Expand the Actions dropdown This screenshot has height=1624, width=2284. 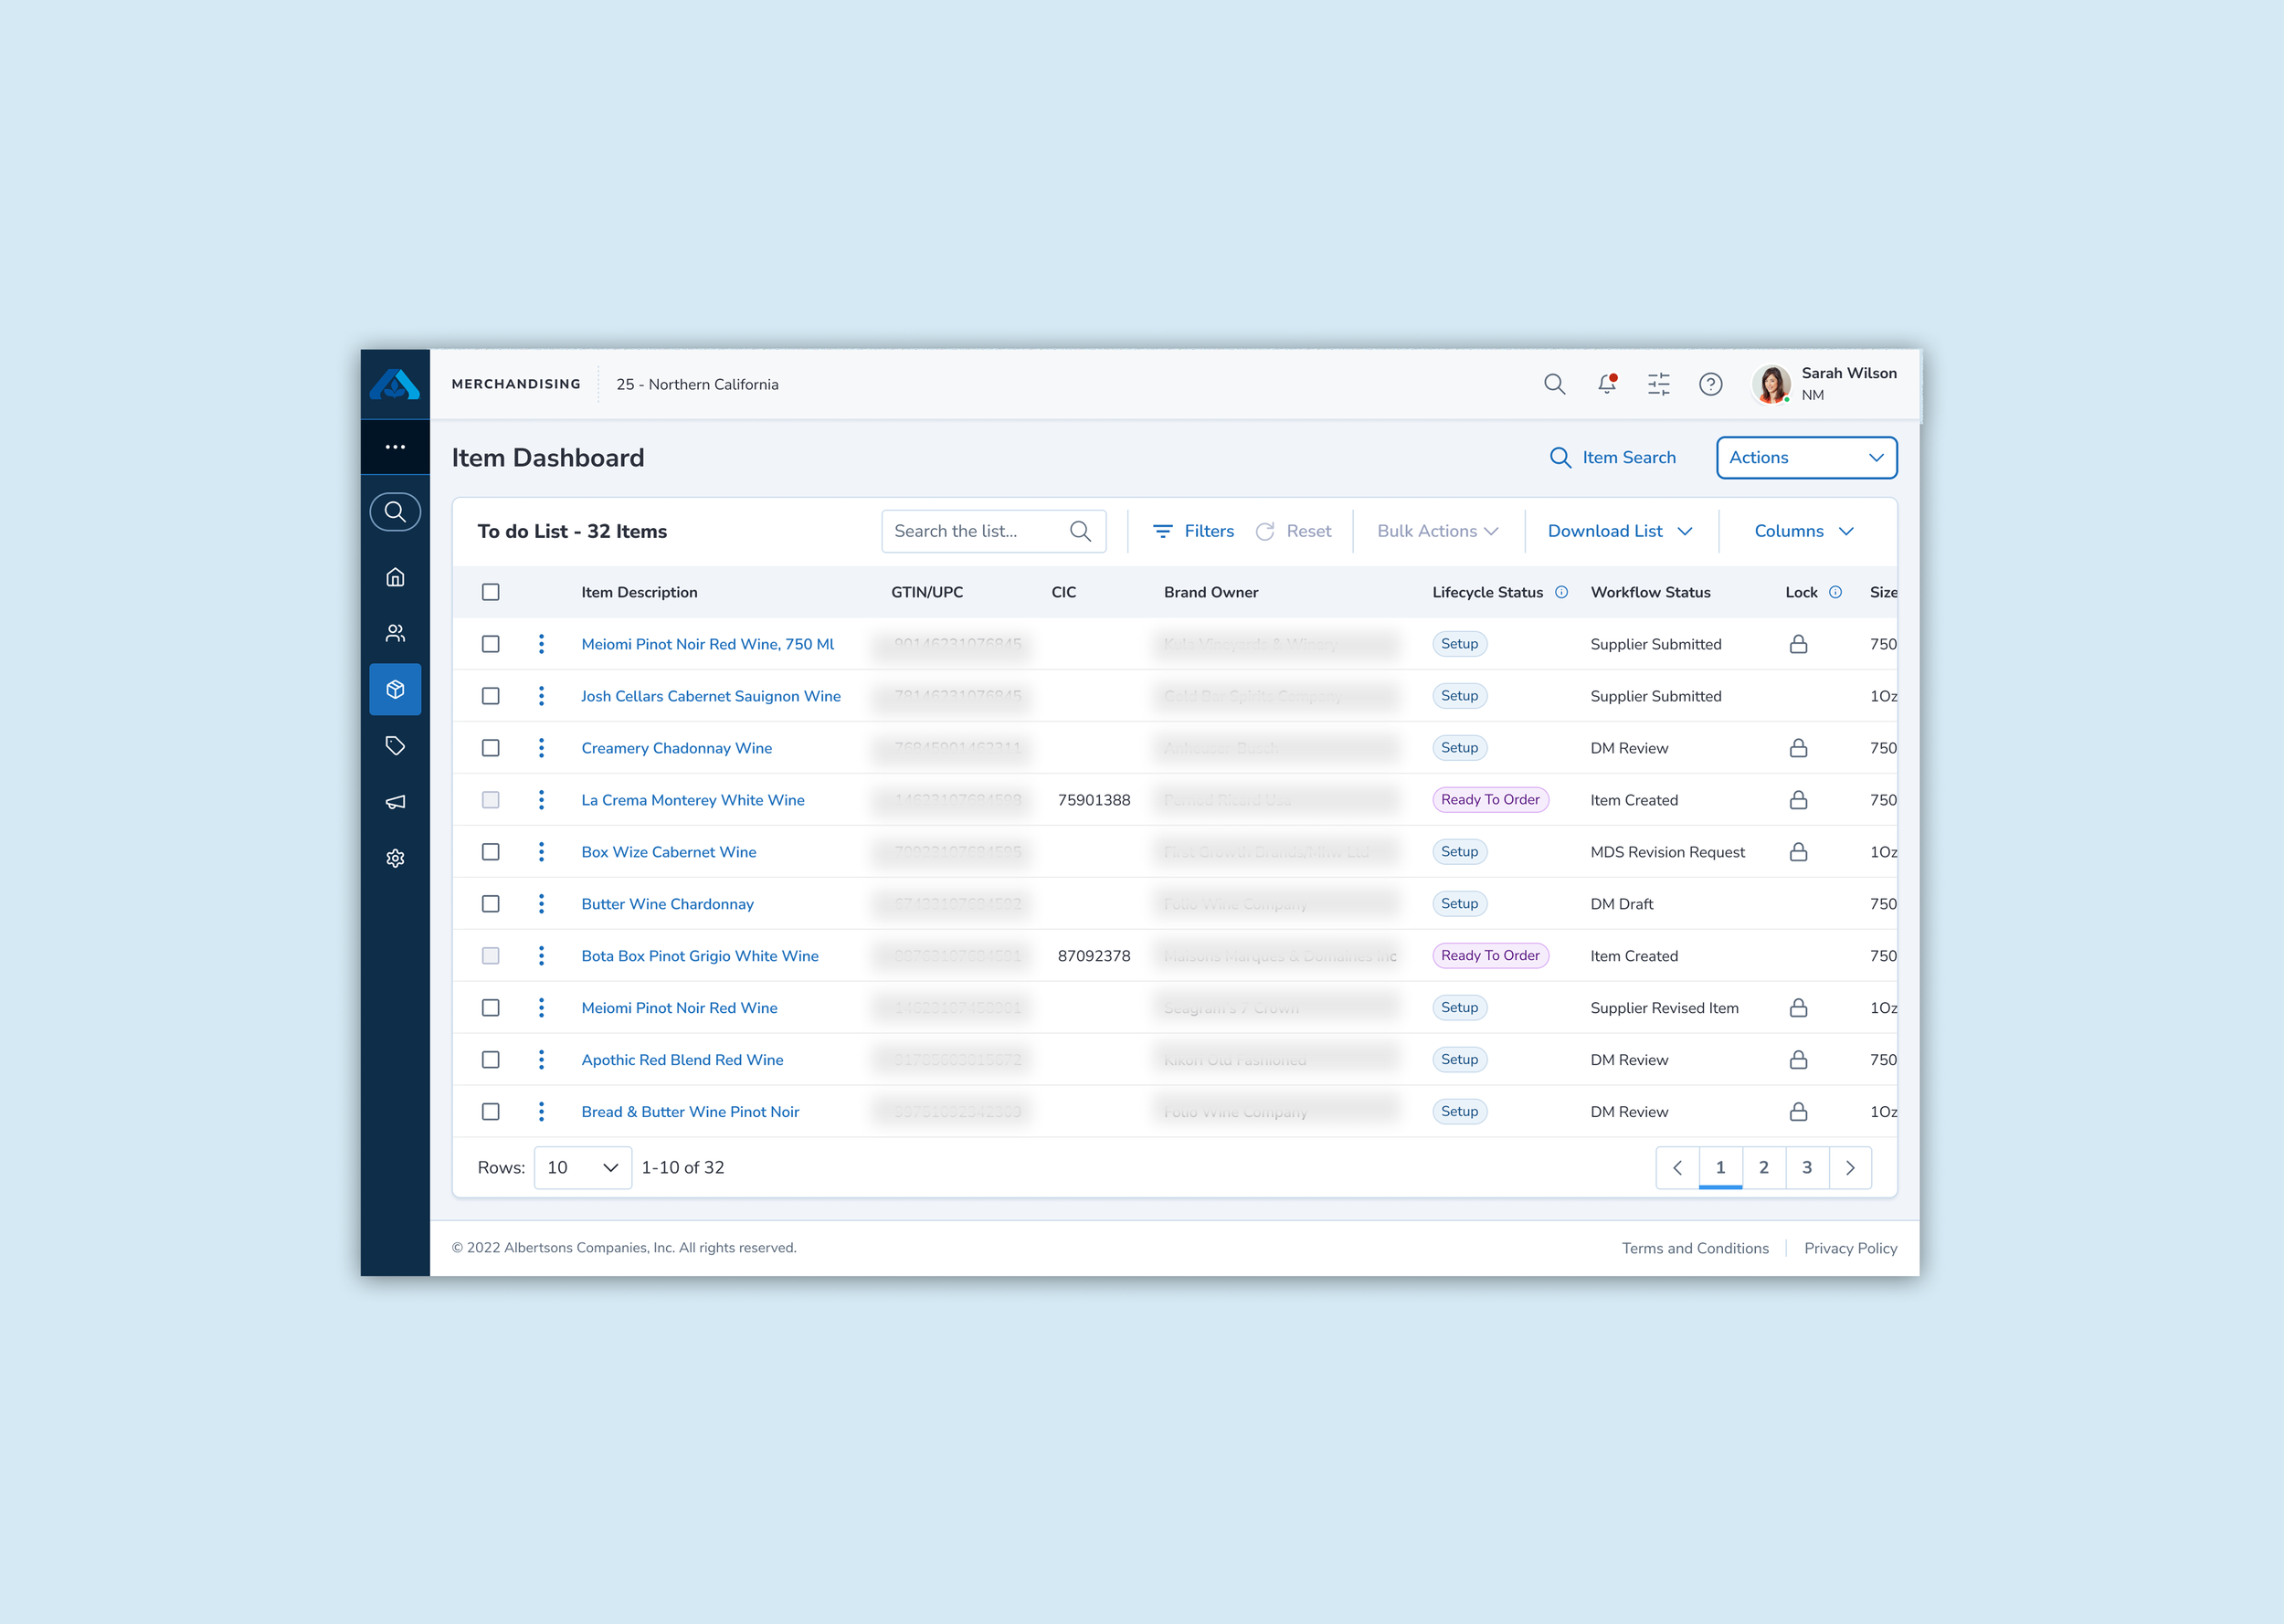[1806, 457]
